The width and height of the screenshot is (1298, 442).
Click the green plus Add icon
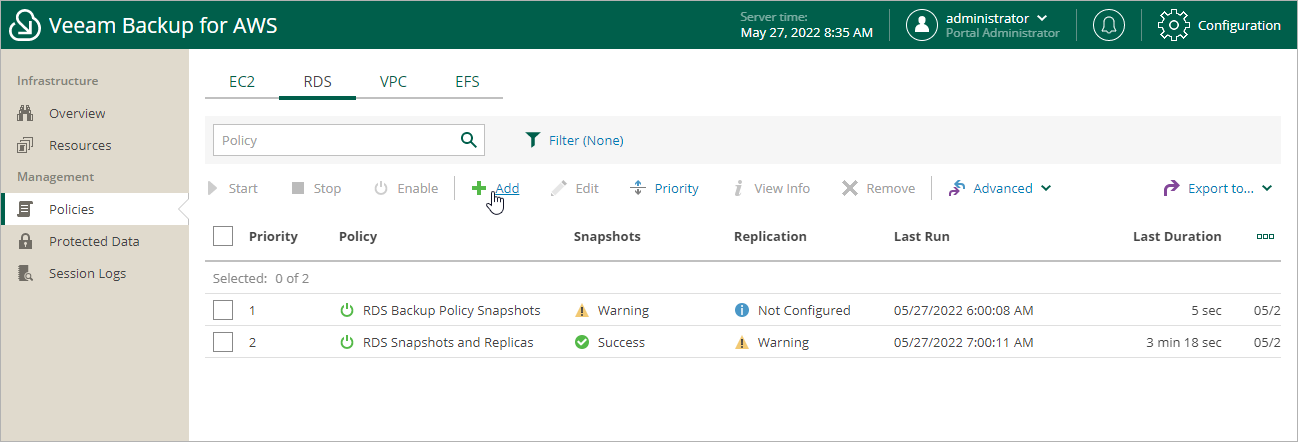pos(479,188)
